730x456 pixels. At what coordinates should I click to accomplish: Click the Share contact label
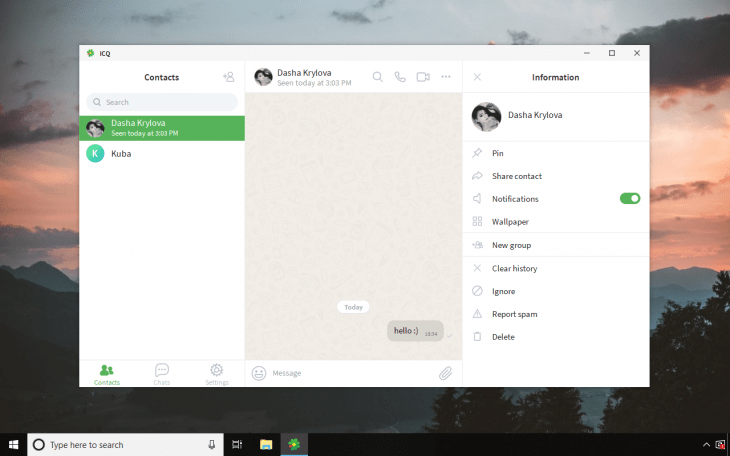517,176
